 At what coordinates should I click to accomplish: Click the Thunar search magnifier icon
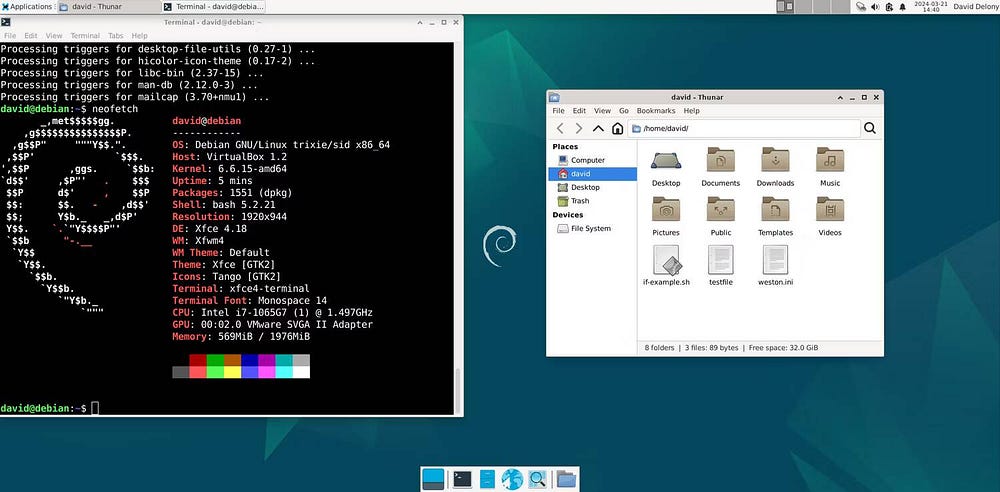click(x=870, y=128)
